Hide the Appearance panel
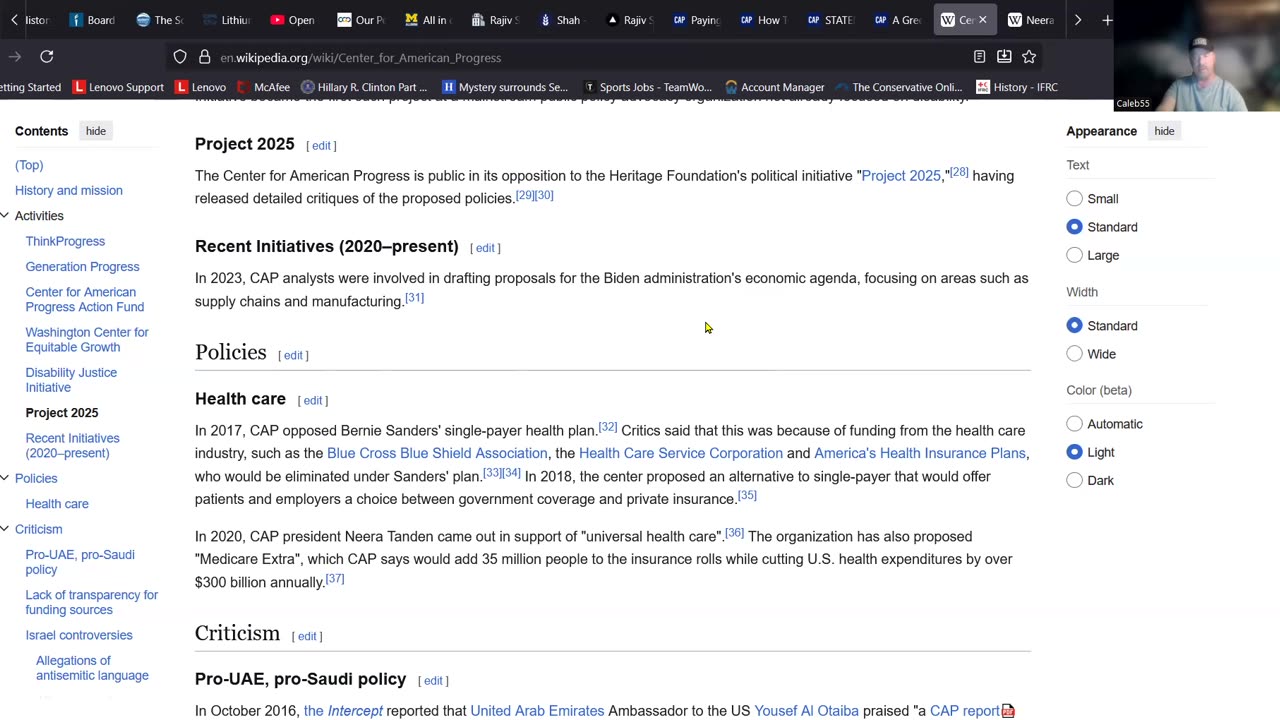The height and width of the screenshot is (720, 1280). pos(1164,131)
